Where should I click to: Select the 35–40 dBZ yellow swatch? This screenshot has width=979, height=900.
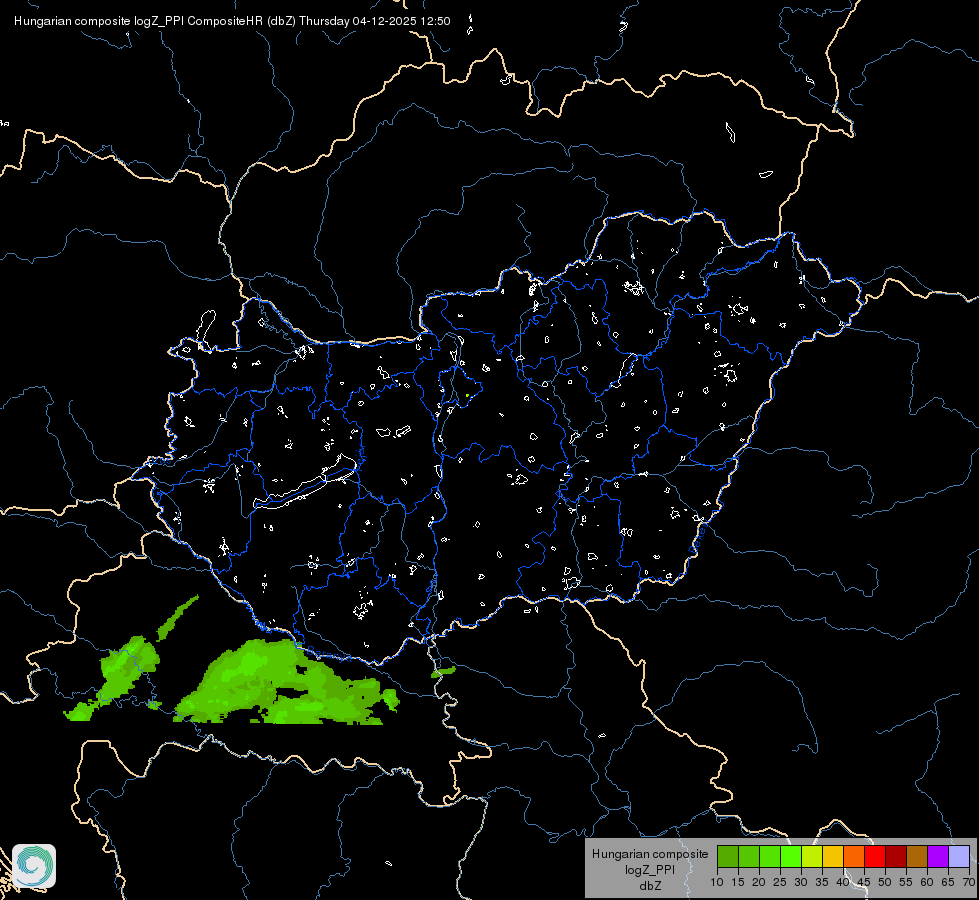click(834, 857)
